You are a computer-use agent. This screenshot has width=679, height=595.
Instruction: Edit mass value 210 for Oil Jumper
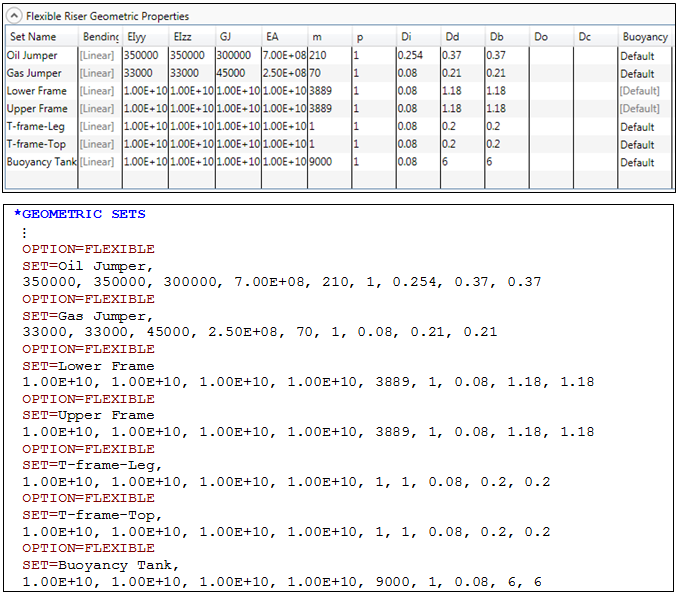point(330,55)
